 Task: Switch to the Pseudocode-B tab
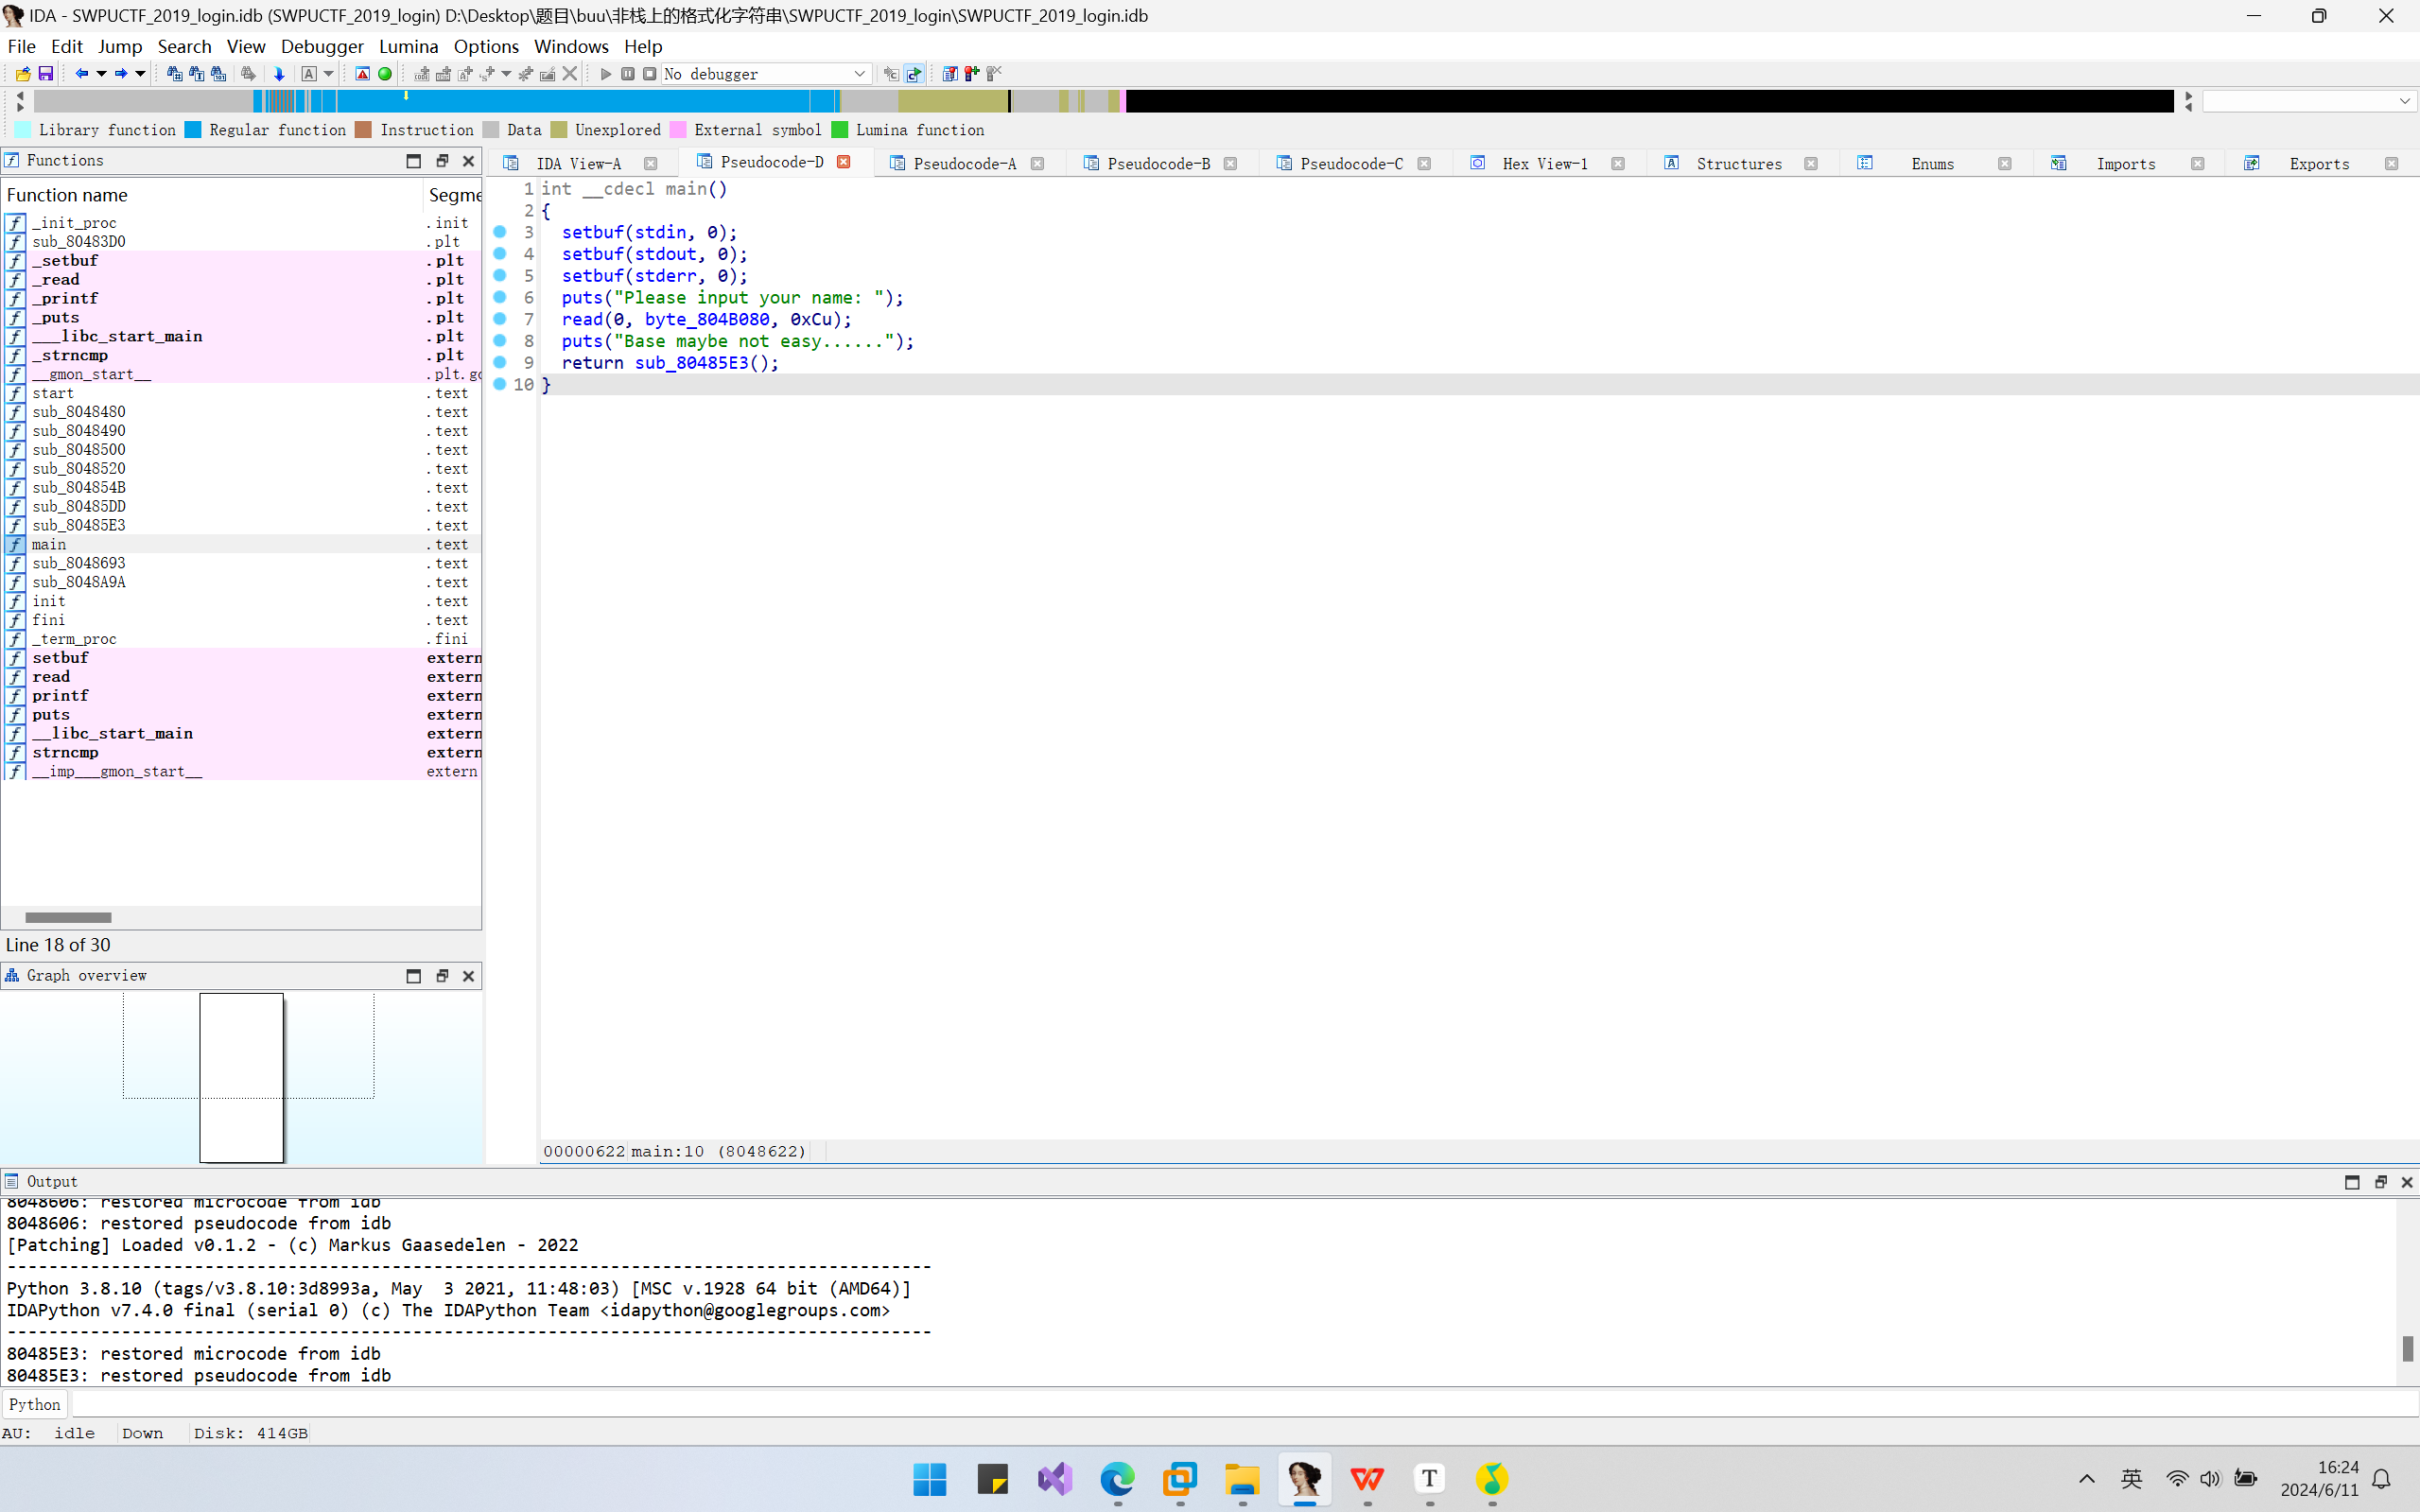pos(1158,164)
